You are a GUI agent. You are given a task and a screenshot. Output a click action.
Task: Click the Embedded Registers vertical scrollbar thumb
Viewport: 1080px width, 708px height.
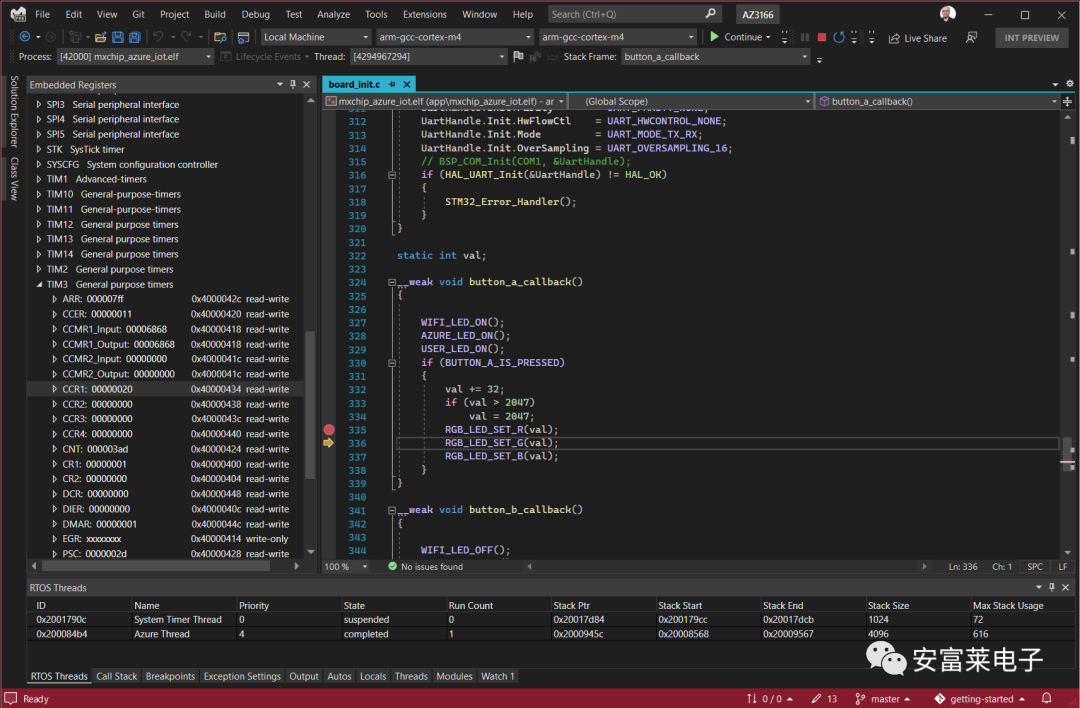coord(310,405)
